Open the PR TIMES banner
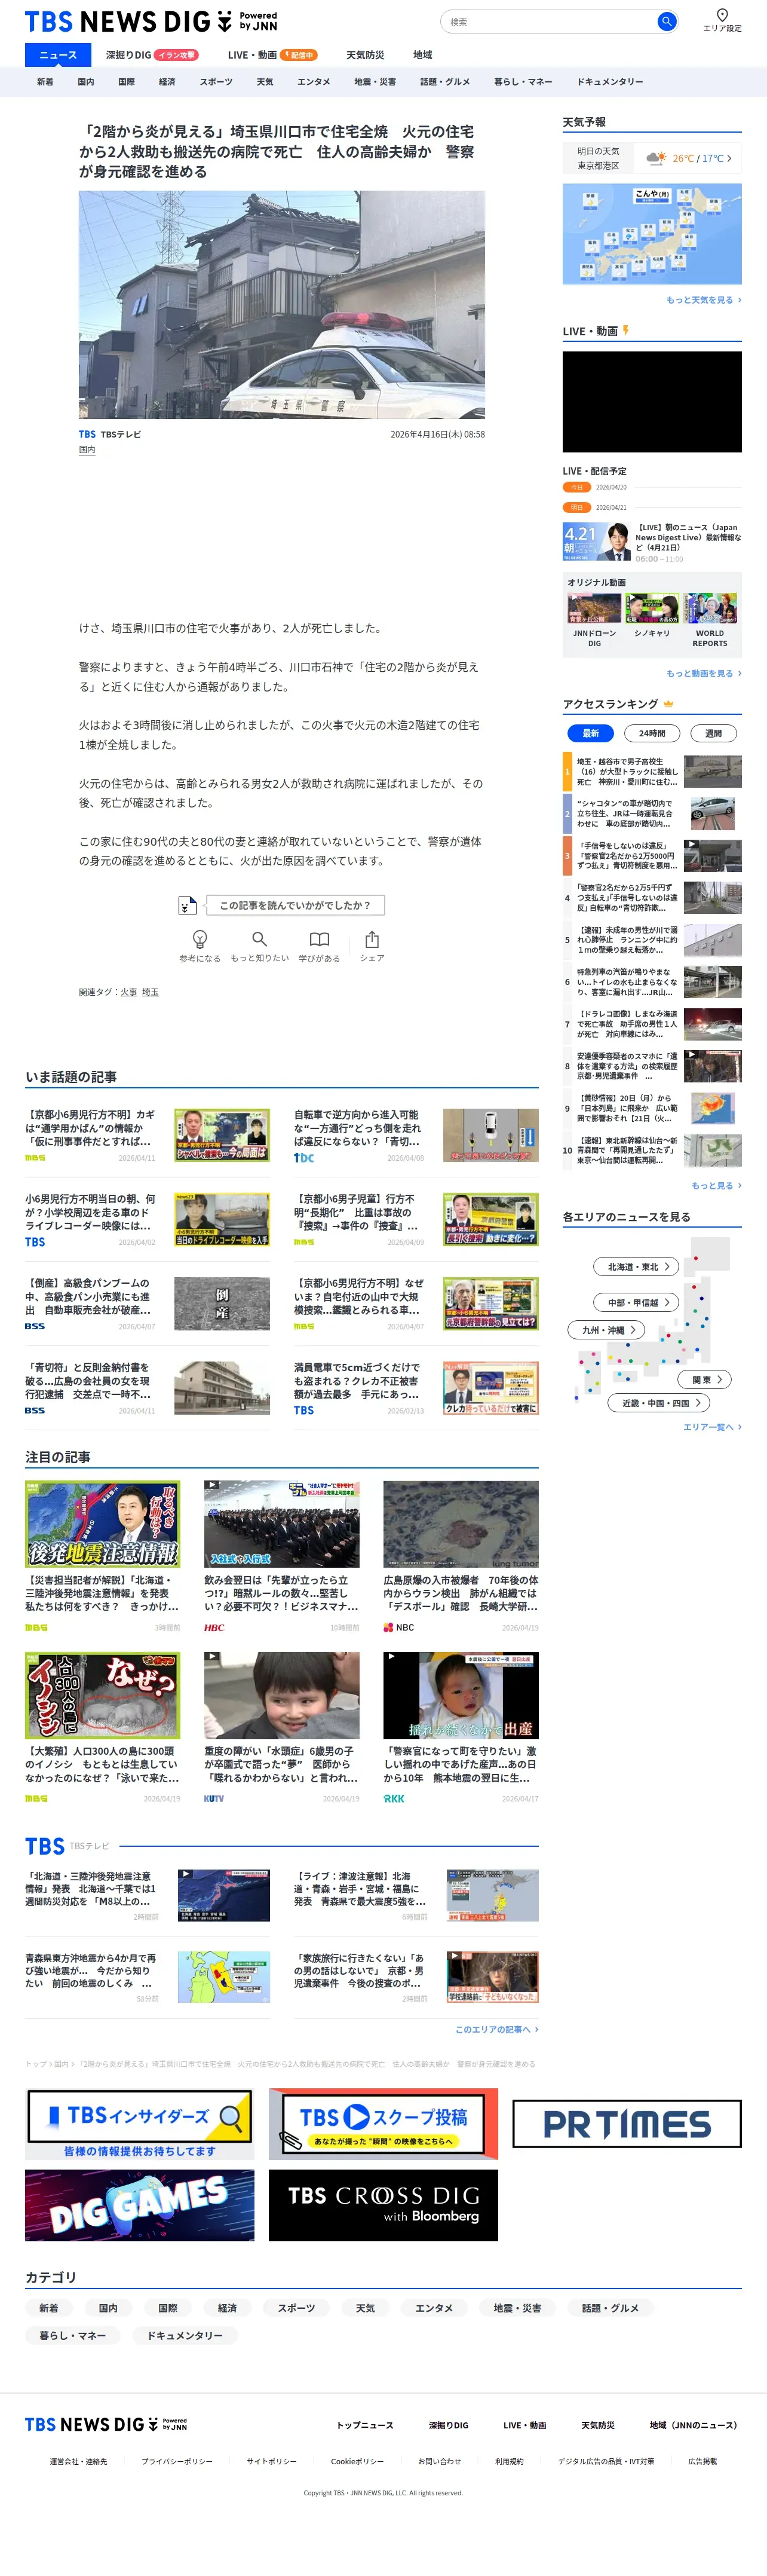 pos(627,2123)
